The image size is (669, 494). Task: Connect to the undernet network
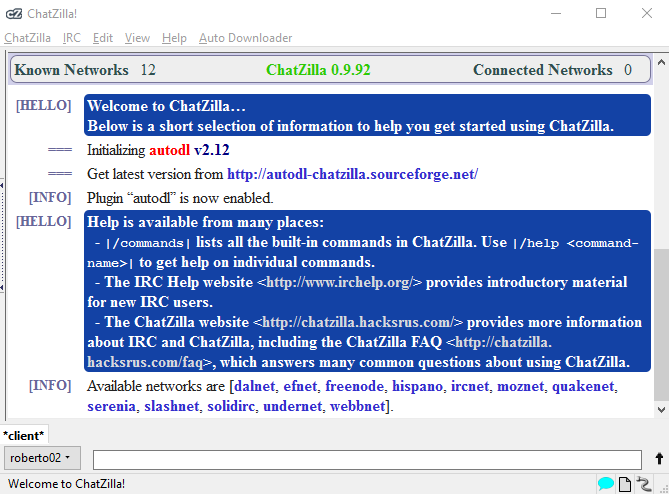point(293,406)
